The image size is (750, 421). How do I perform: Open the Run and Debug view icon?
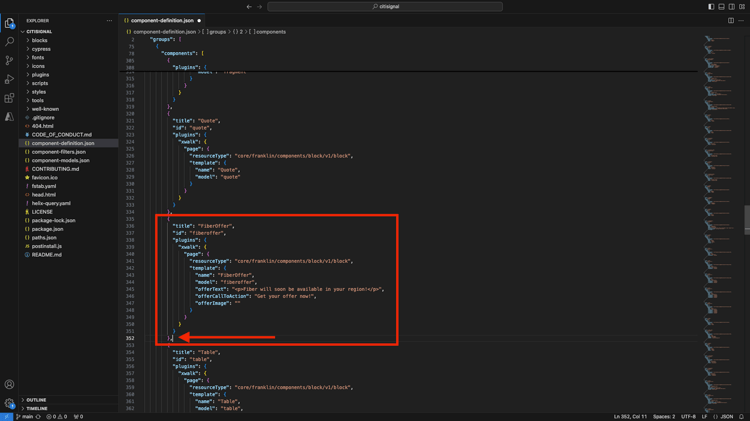coord(9,79)
